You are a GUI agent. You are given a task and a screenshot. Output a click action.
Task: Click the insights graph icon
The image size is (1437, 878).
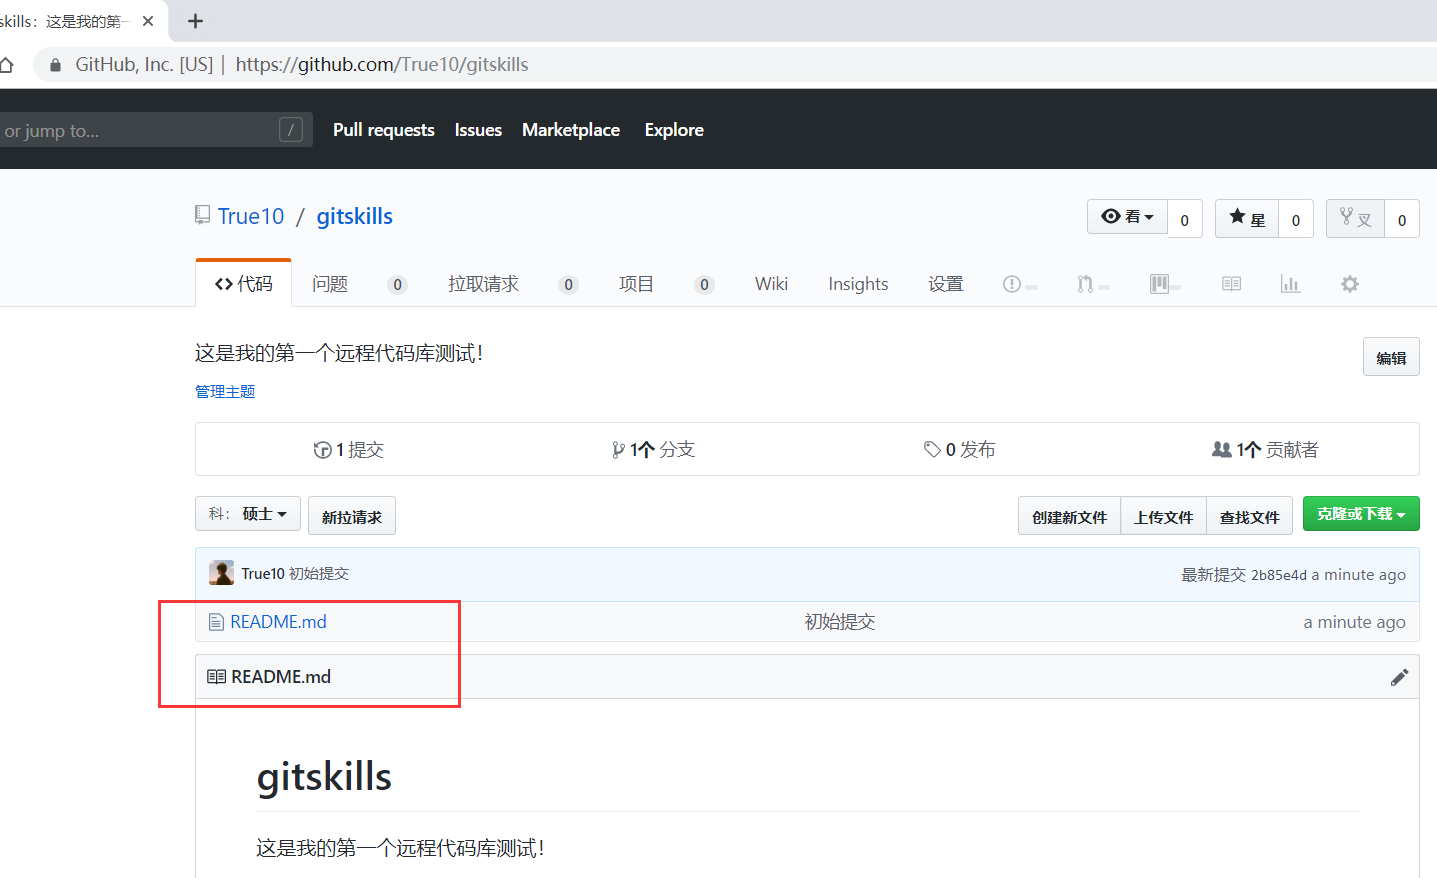1290,284
